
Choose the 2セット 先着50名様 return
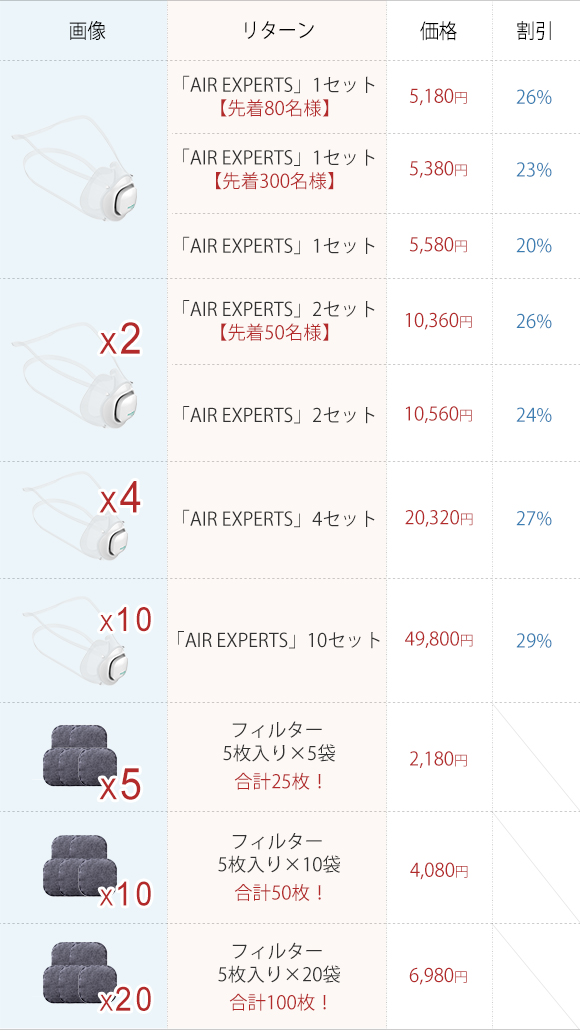tap(277, 320)
